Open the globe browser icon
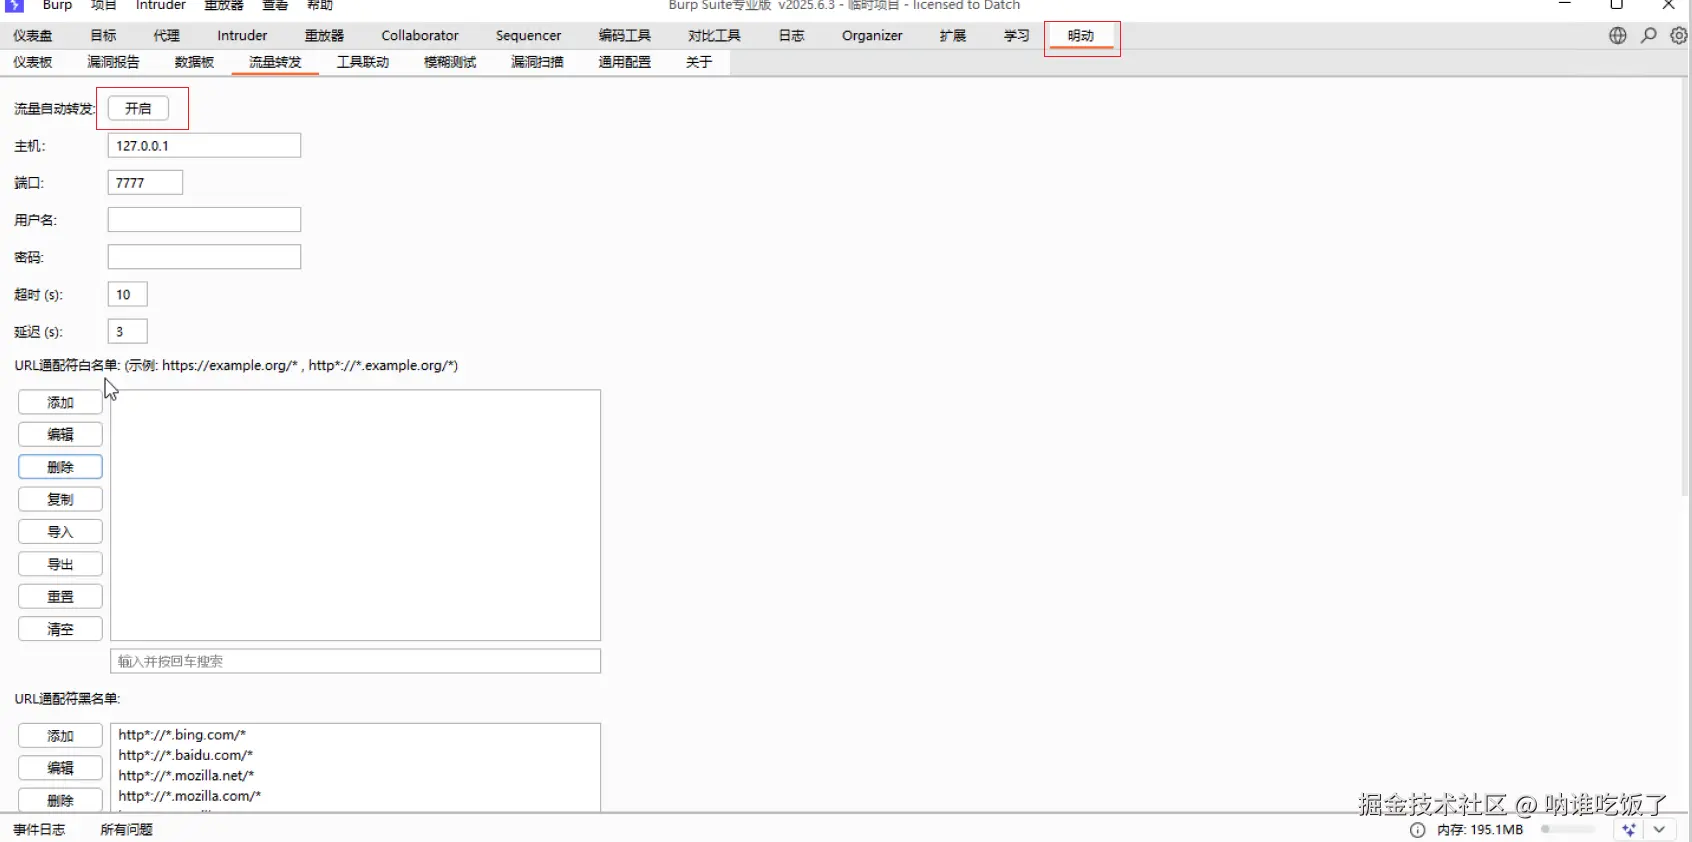The height and width of the screenshot is (842, 1692). [1618, 35]
